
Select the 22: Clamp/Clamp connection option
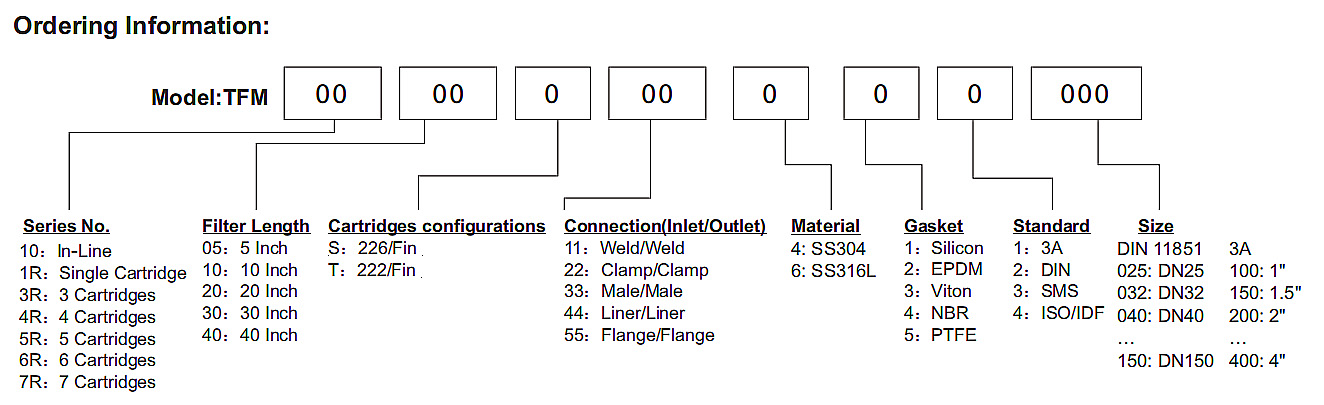636,270
